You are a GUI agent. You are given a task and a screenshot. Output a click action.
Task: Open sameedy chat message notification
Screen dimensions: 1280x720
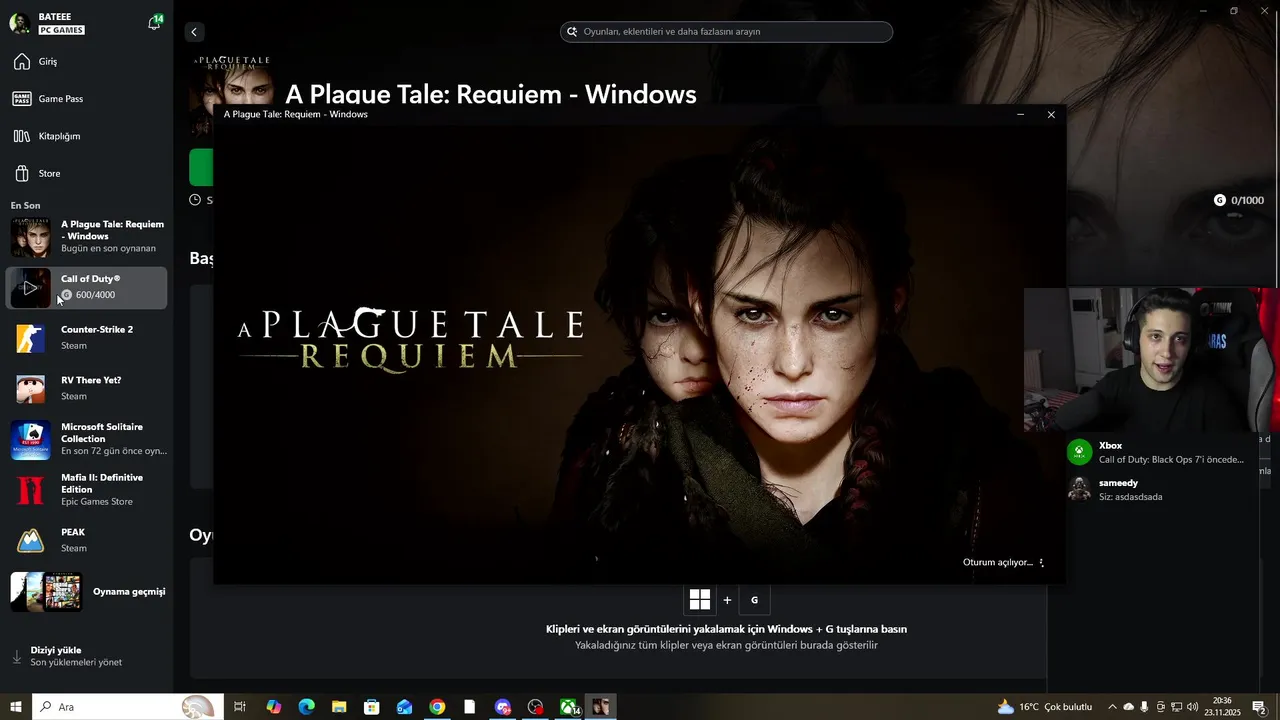(1159, 490)
